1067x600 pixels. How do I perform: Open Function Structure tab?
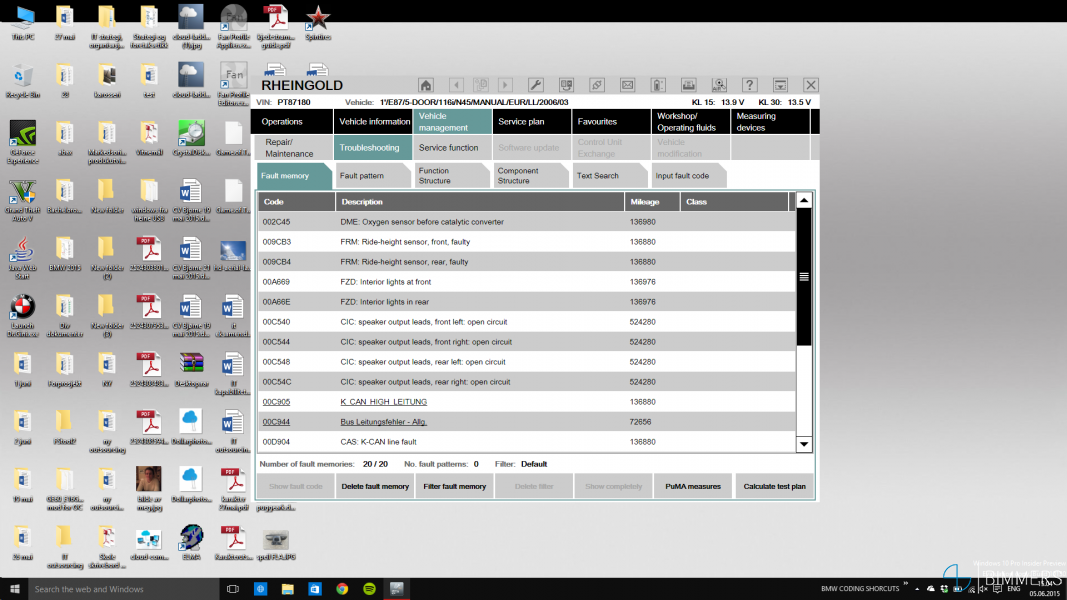coord(452,176)
